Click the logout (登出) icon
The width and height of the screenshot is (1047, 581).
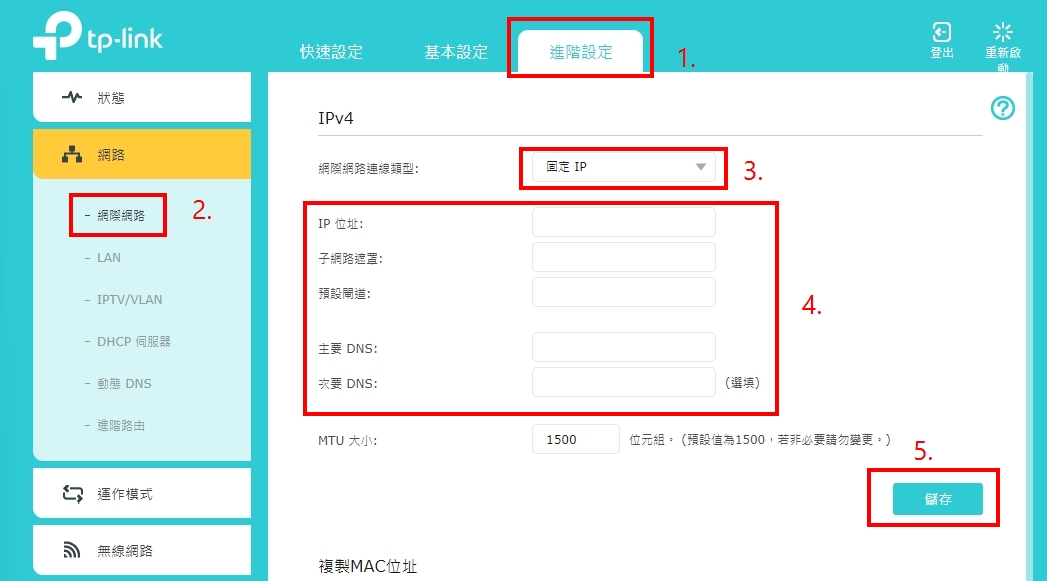point(941,32)
